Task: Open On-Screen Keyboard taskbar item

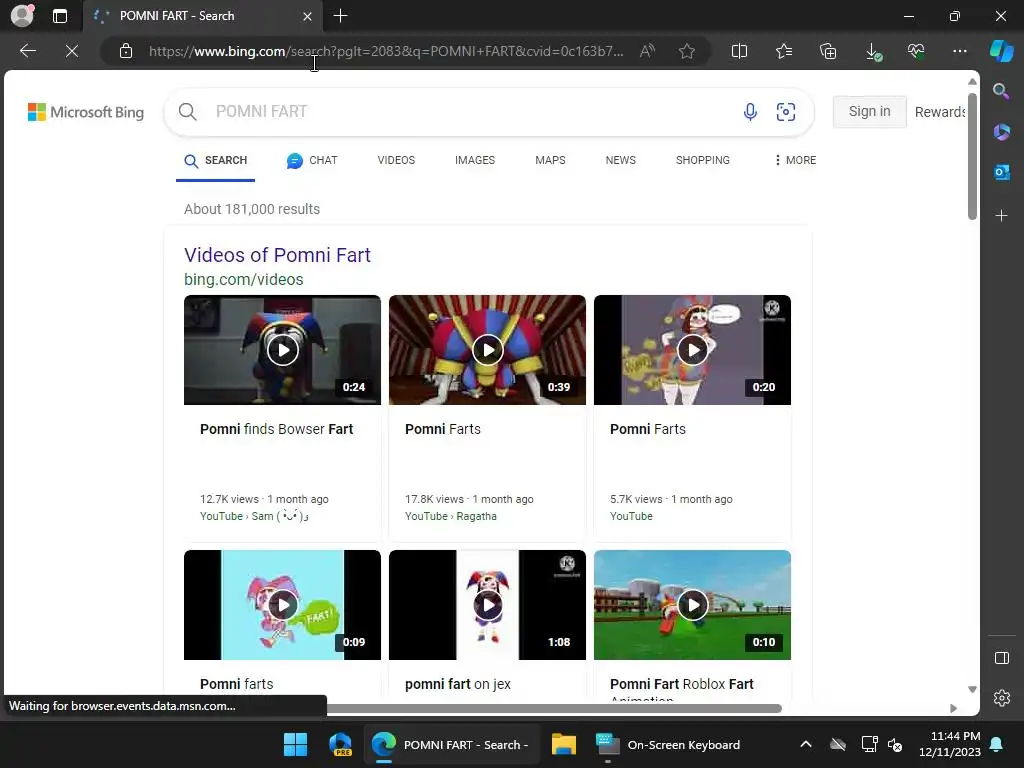Action: (x=669, y=744)
